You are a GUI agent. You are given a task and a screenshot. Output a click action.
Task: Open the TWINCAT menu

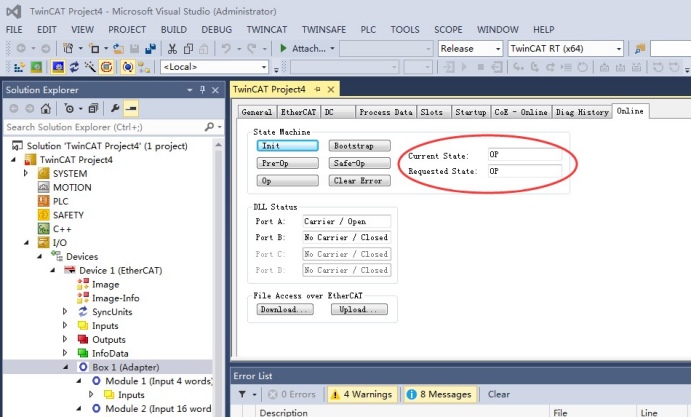point(267,30)
